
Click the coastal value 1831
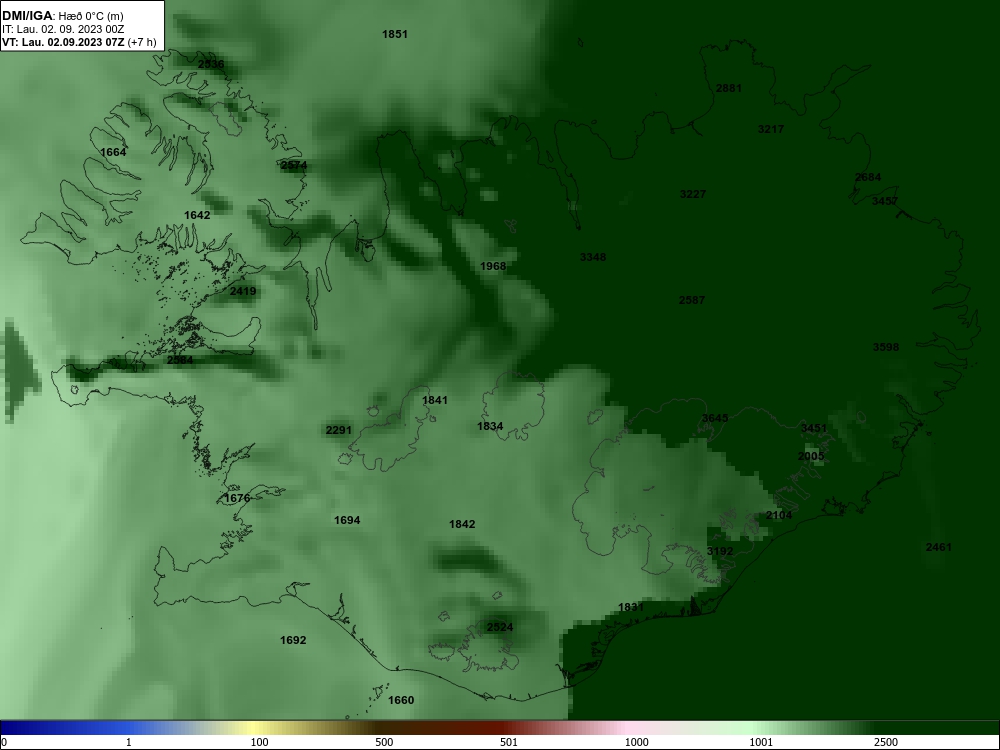(631, 608)
